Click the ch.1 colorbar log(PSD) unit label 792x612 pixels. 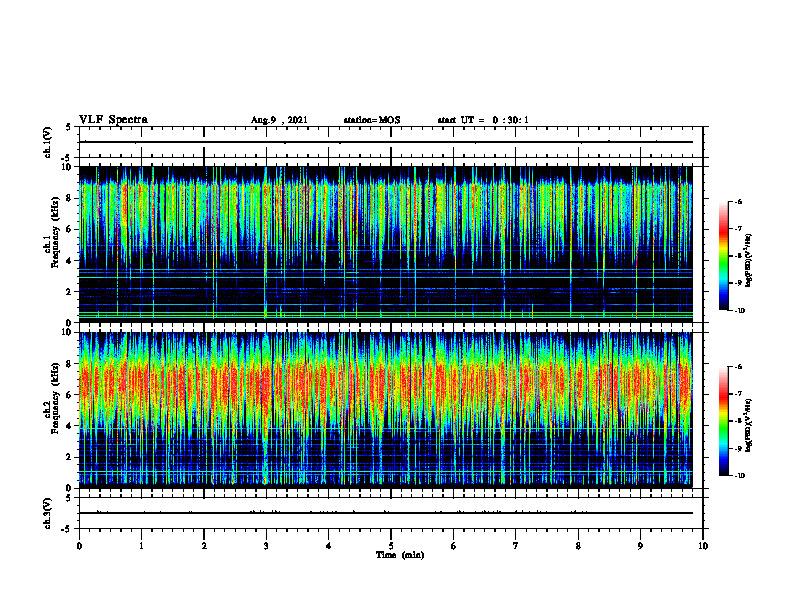(x=749, y=261)
